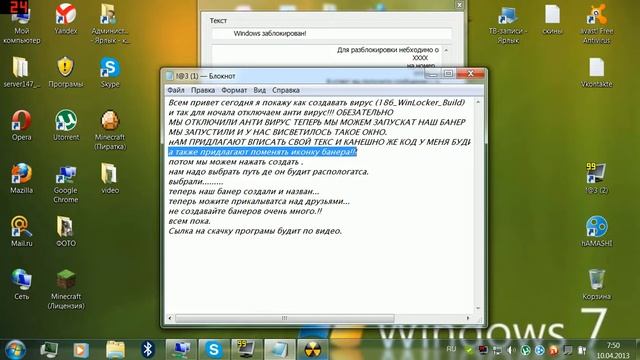The height and width of the screenshot is (360, 640).
Task: Launch Minecraft (Лицензия) shortcut
Action: point(66,290)
